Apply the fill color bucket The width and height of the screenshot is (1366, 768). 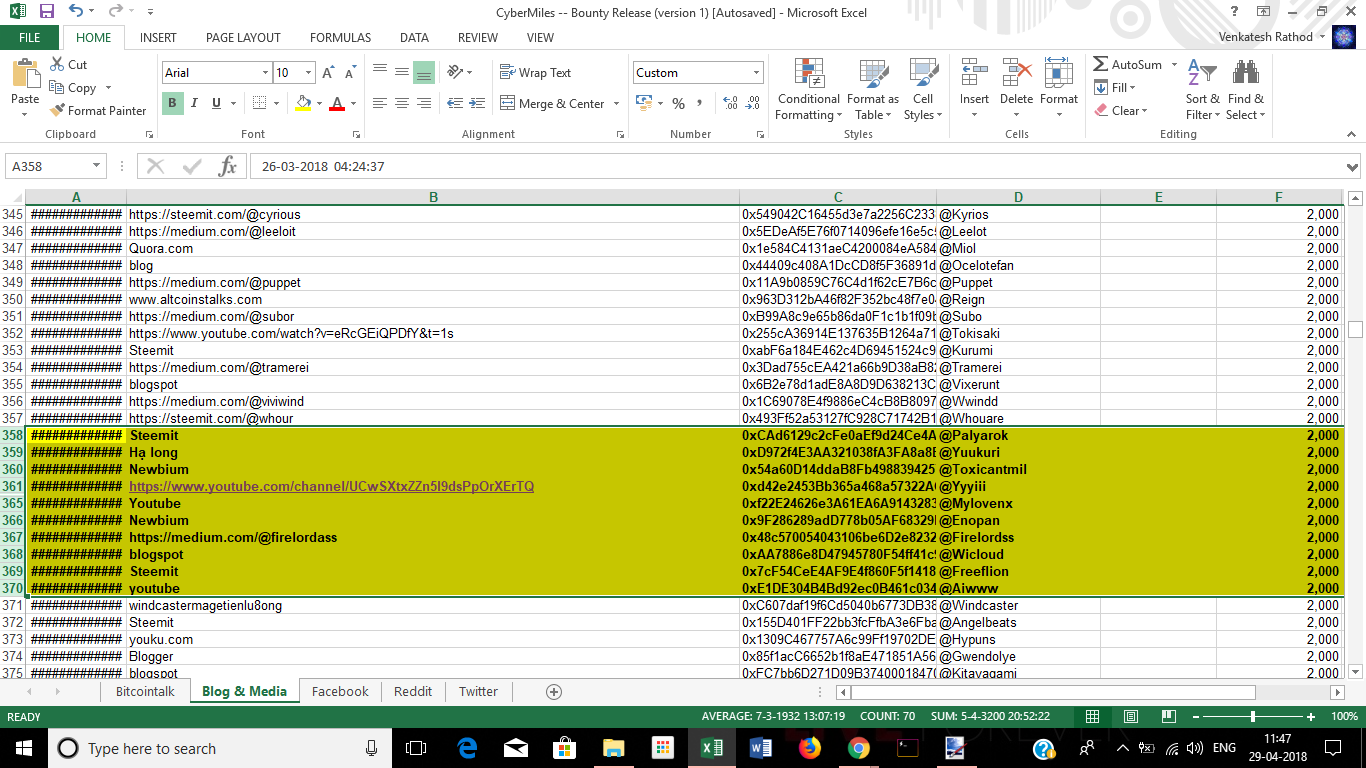pos(304,103)
